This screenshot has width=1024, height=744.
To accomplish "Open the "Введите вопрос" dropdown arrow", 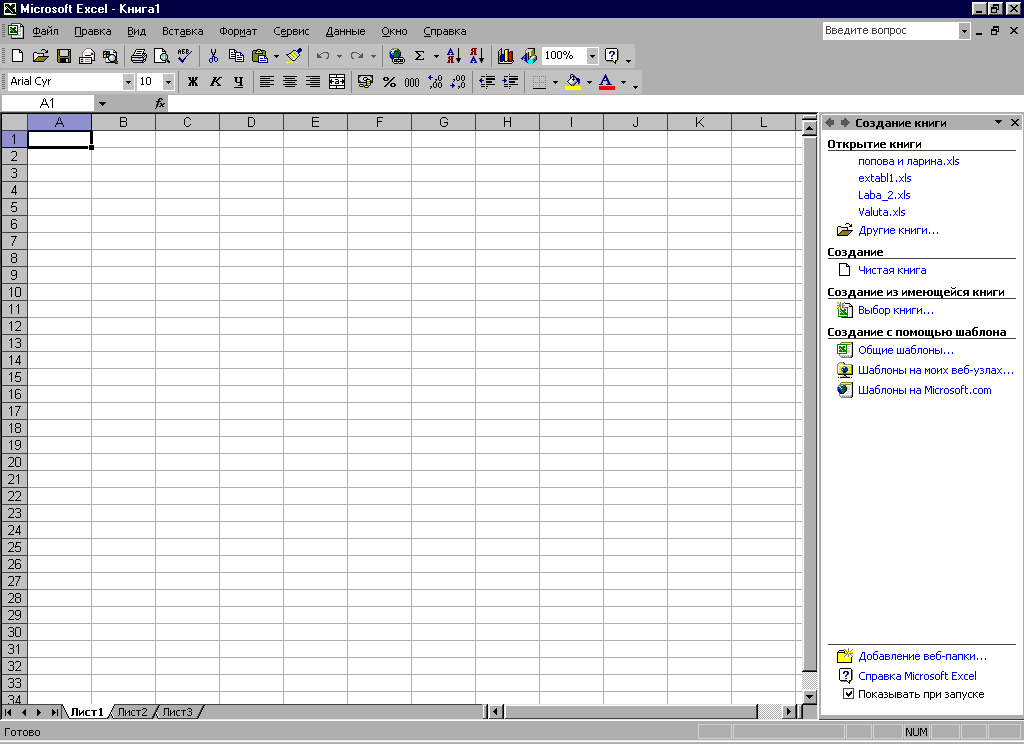I will (965, 31).
